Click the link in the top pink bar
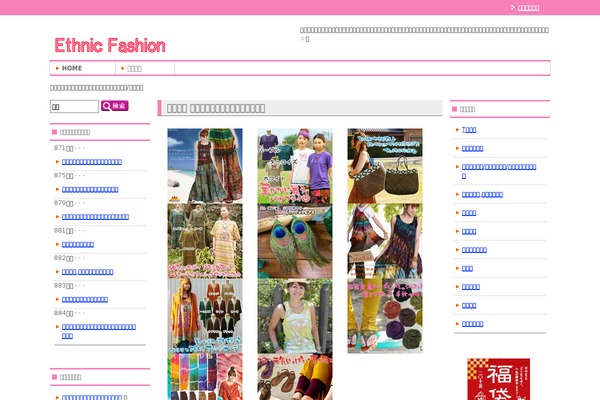Screen dimensions: 600x400 pyautogui.click(x=528, y=8)
